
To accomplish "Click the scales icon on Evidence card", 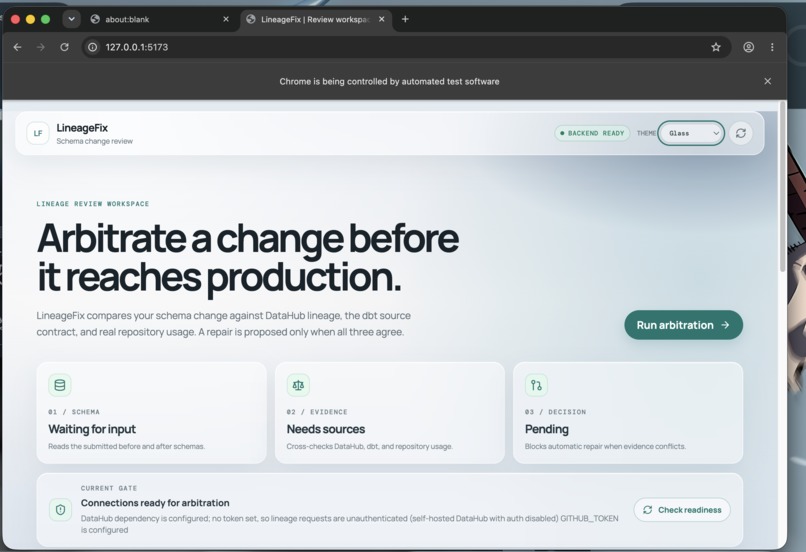I will (x=298, y=385).
